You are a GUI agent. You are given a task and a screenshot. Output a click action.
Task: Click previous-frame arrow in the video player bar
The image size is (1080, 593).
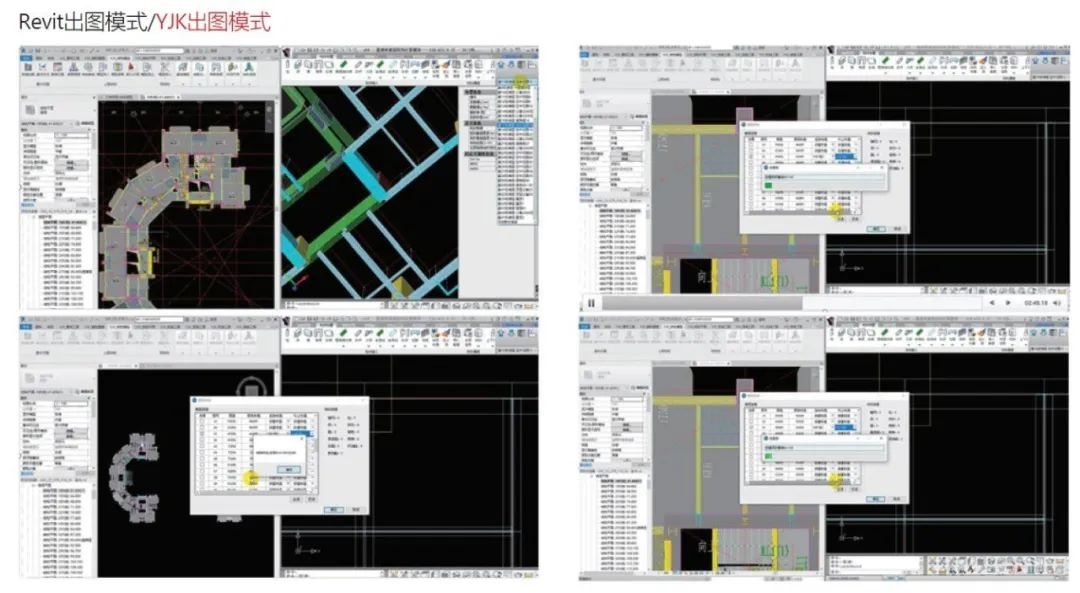[x=990, y=302]
